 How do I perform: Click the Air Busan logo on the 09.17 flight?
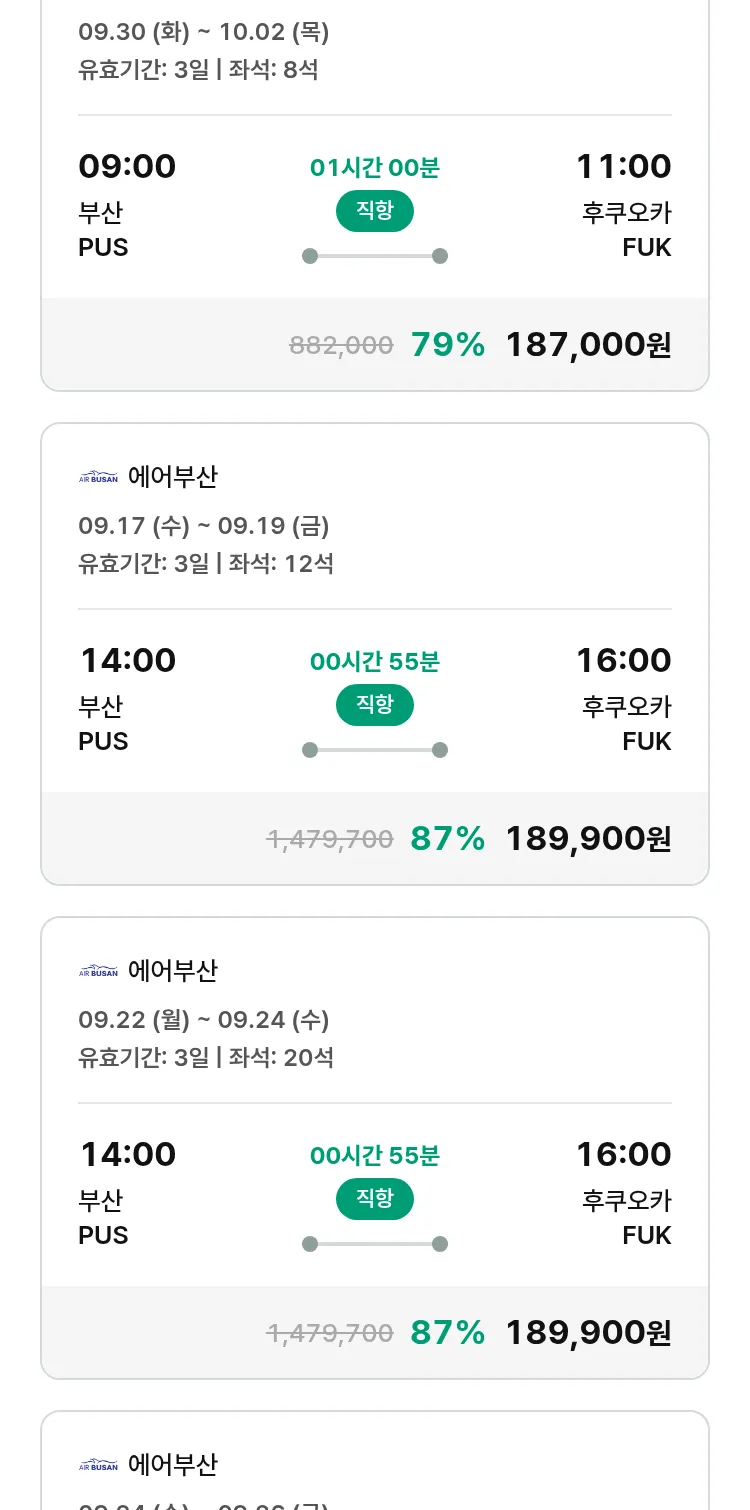click(98, 477)
